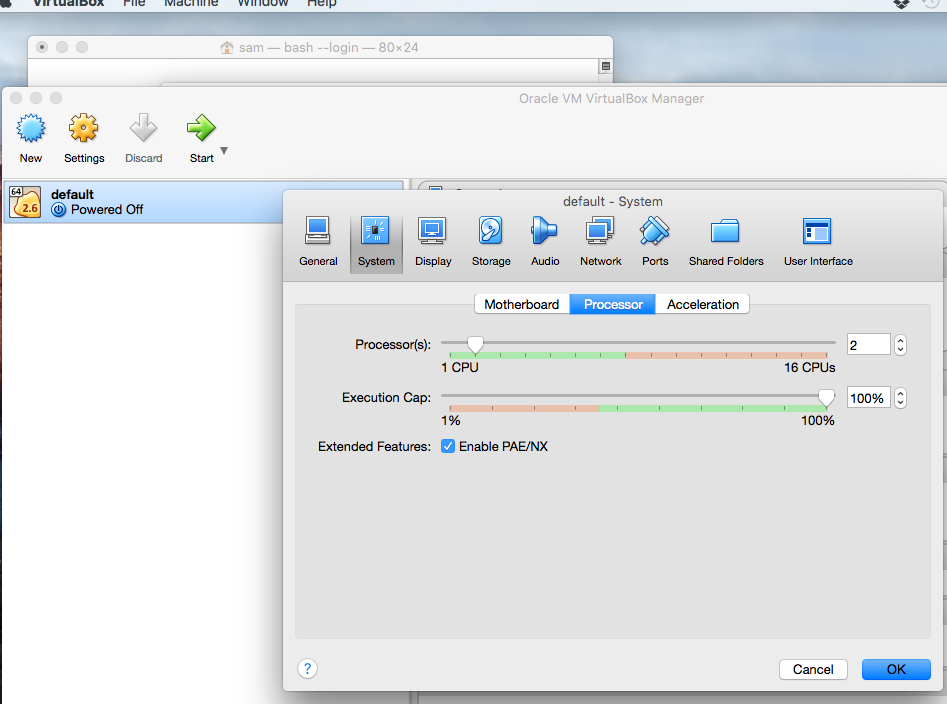Image resolution: width=947 pixels, height=704 pixels.
Task: Click the New machine toolbar icon
Action: click(x=31, y=128)
